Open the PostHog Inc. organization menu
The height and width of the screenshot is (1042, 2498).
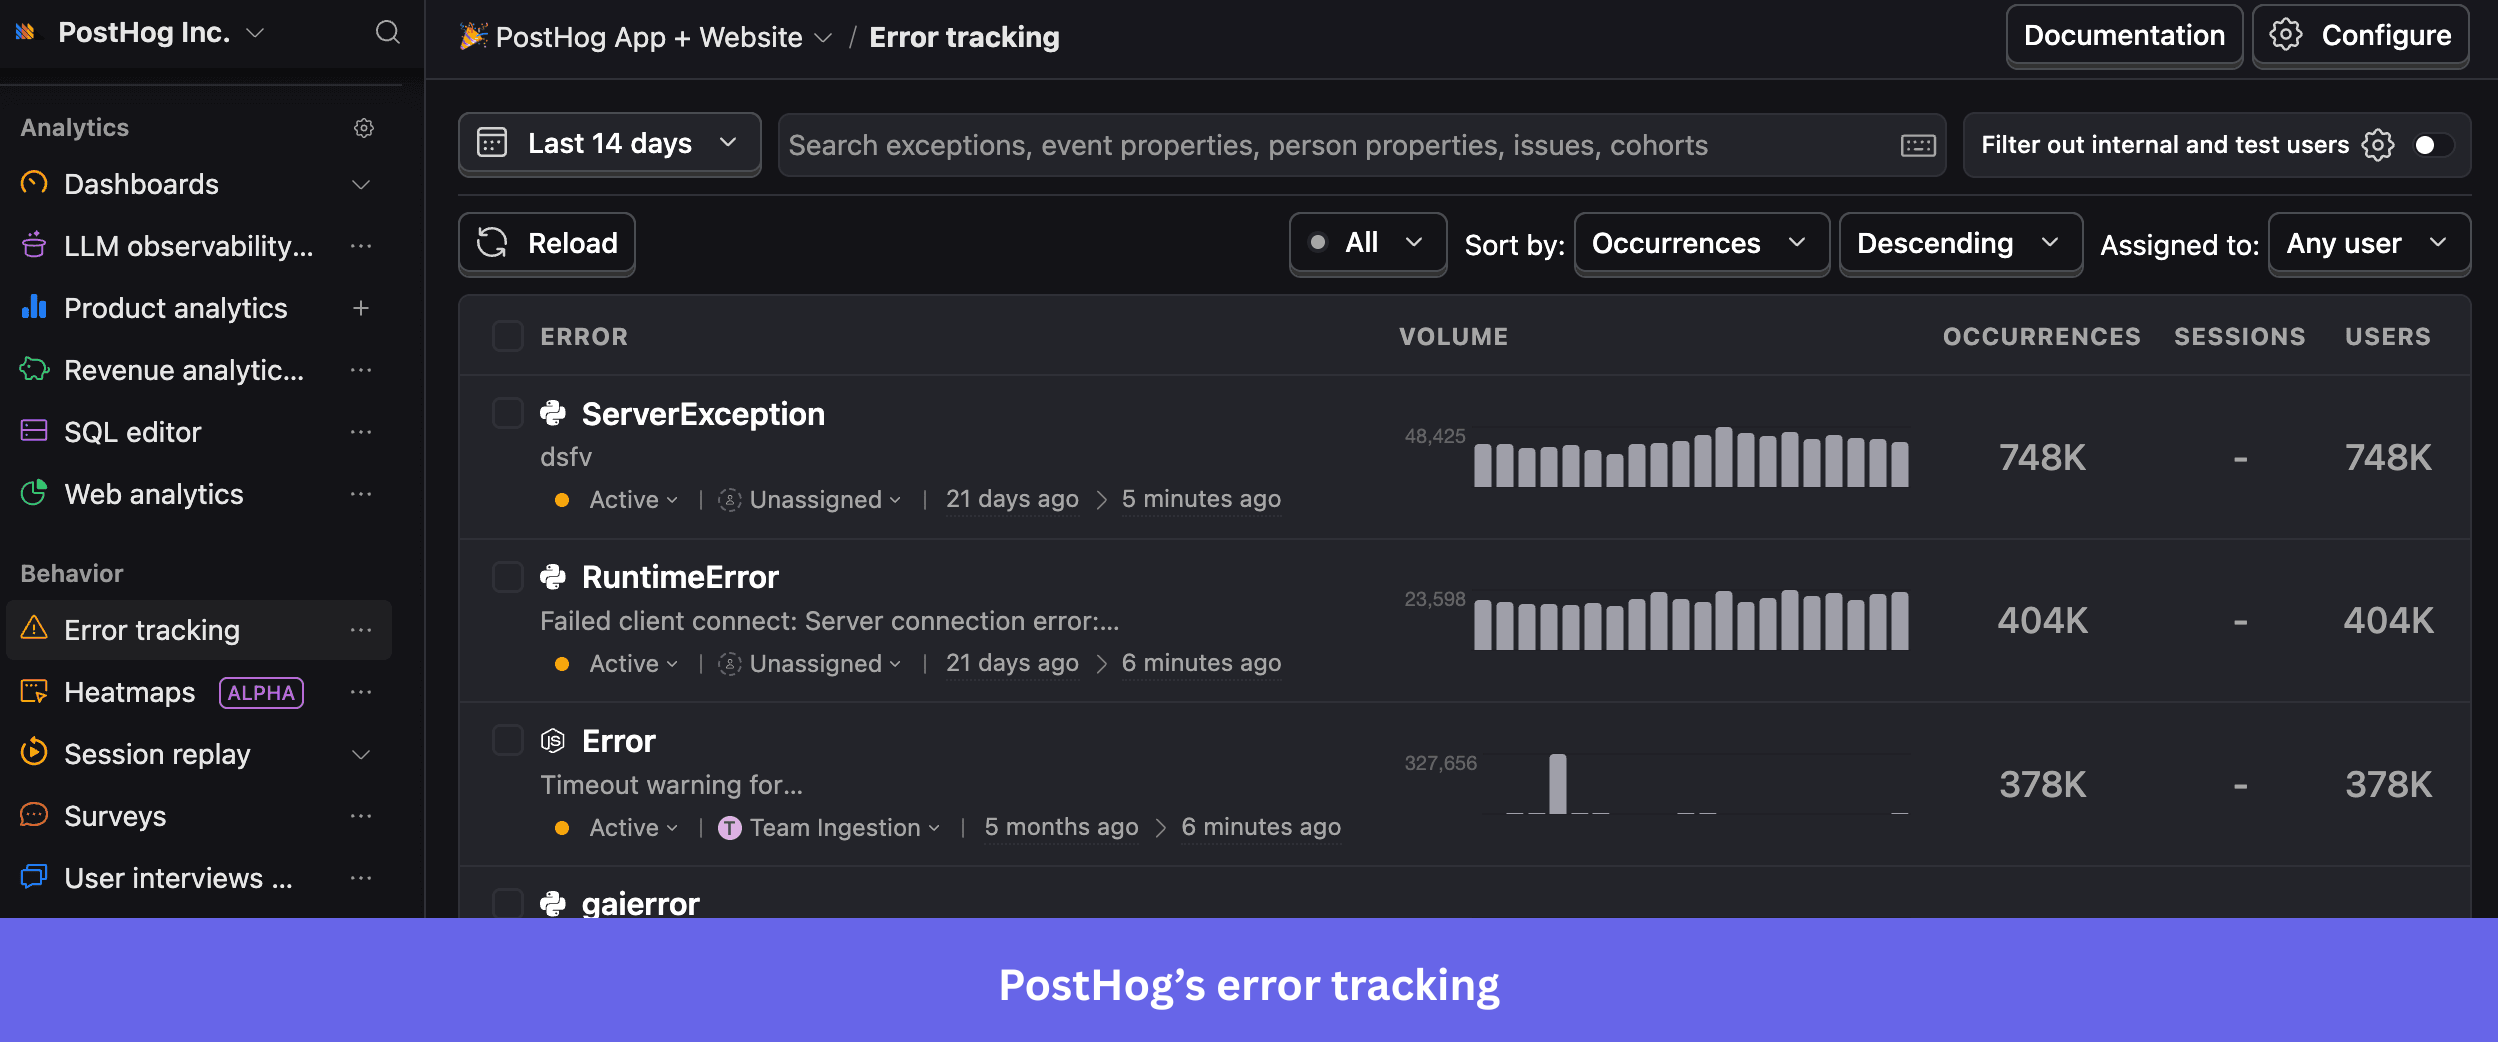(x=145, y=31)
